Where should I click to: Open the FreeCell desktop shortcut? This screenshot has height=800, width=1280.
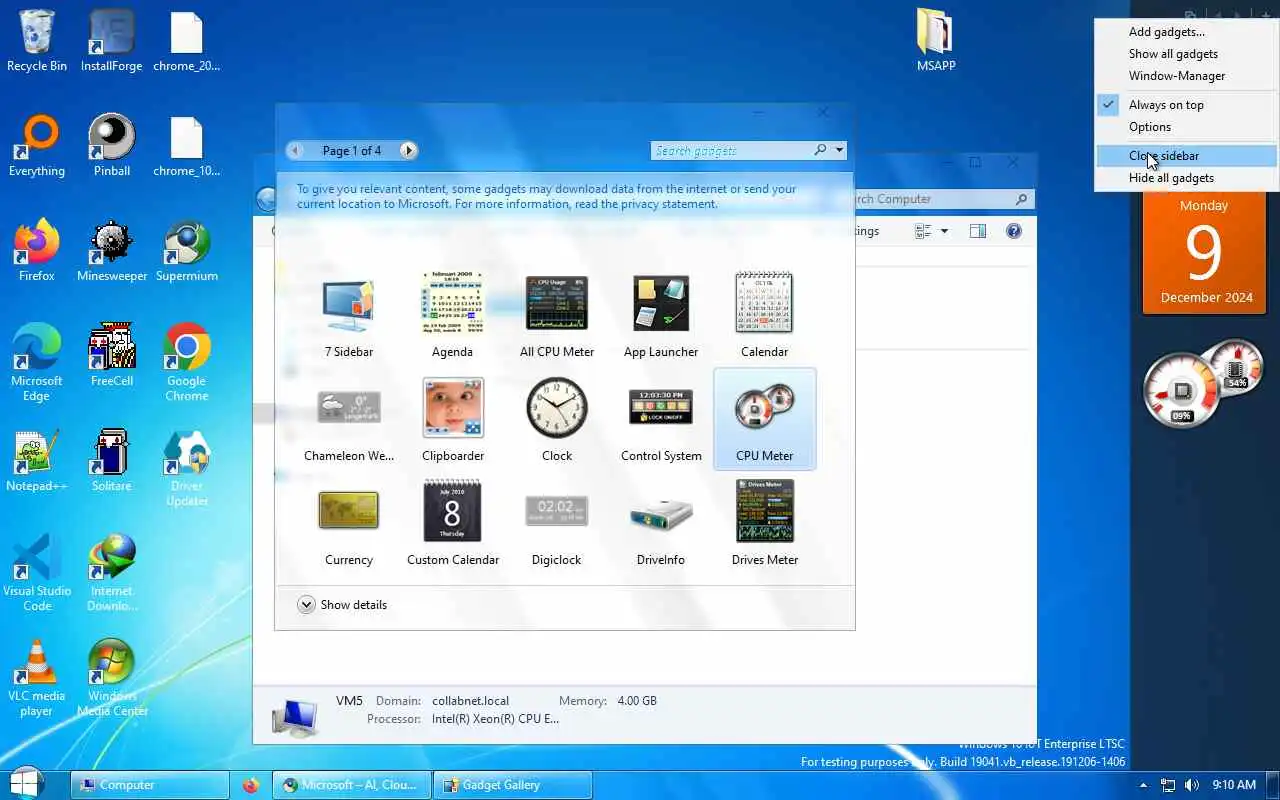pyautogui.click(x=112, y=356)
